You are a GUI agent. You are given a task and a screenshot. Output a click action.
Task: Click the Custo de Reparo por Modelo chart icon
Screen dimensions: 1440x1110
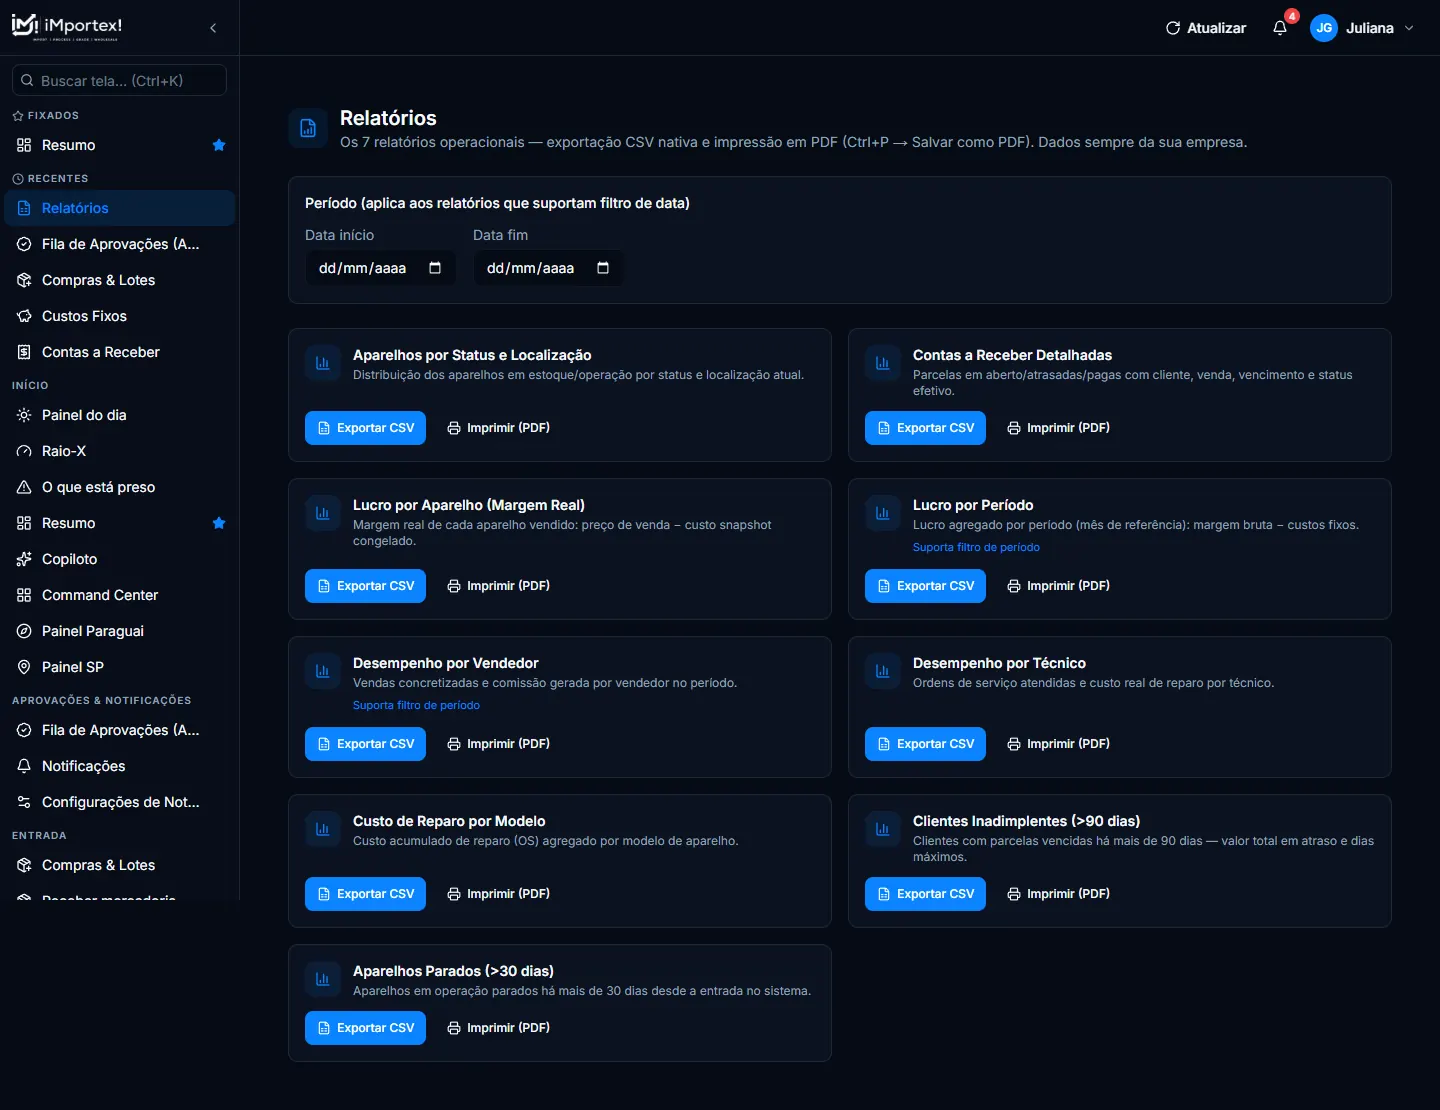[x=323, y=829]
